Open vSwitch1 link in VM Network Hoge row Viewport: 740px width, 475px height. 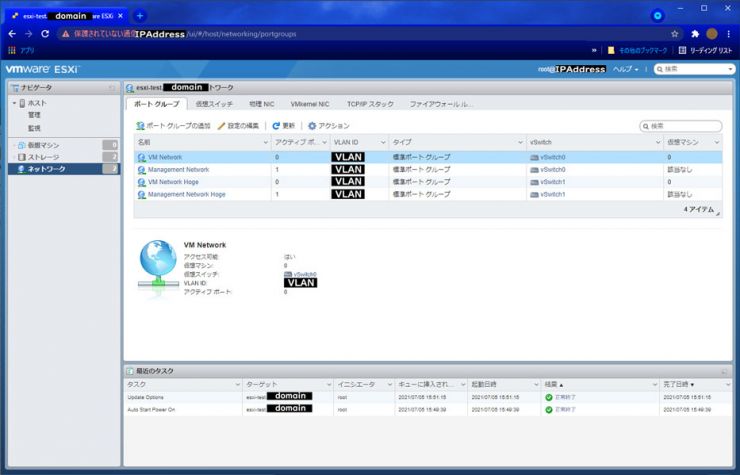coord(552,182)
